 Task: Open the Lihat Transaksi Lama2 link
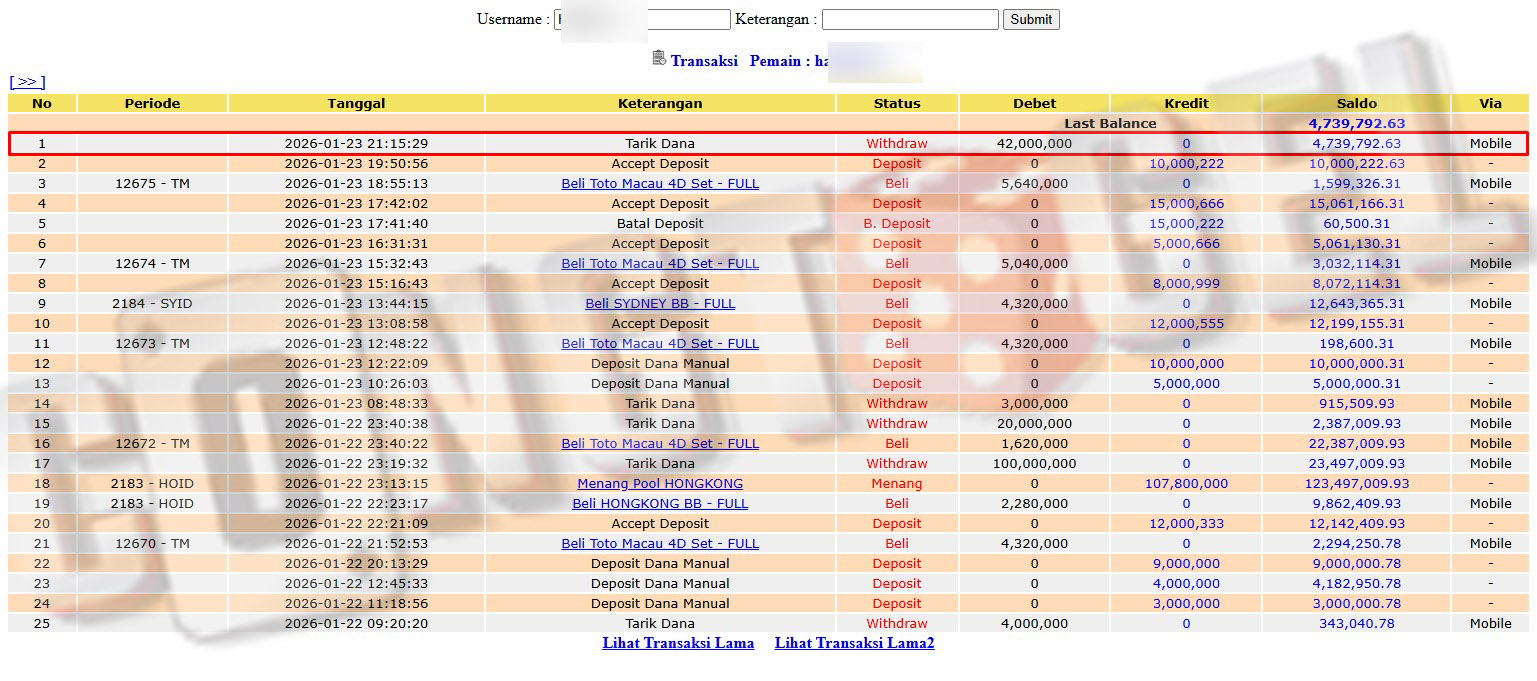(x=854, y=643)
